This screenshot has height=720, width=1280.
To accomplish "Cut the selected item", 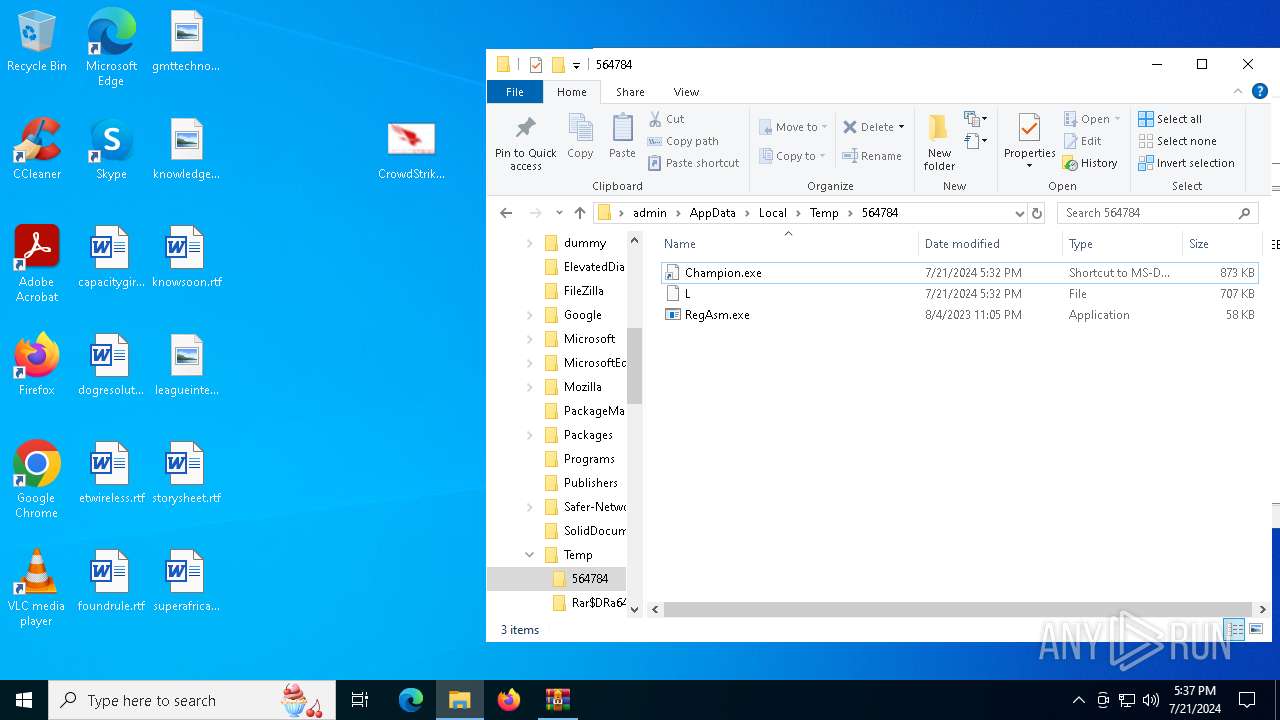I will click(667, 119).
